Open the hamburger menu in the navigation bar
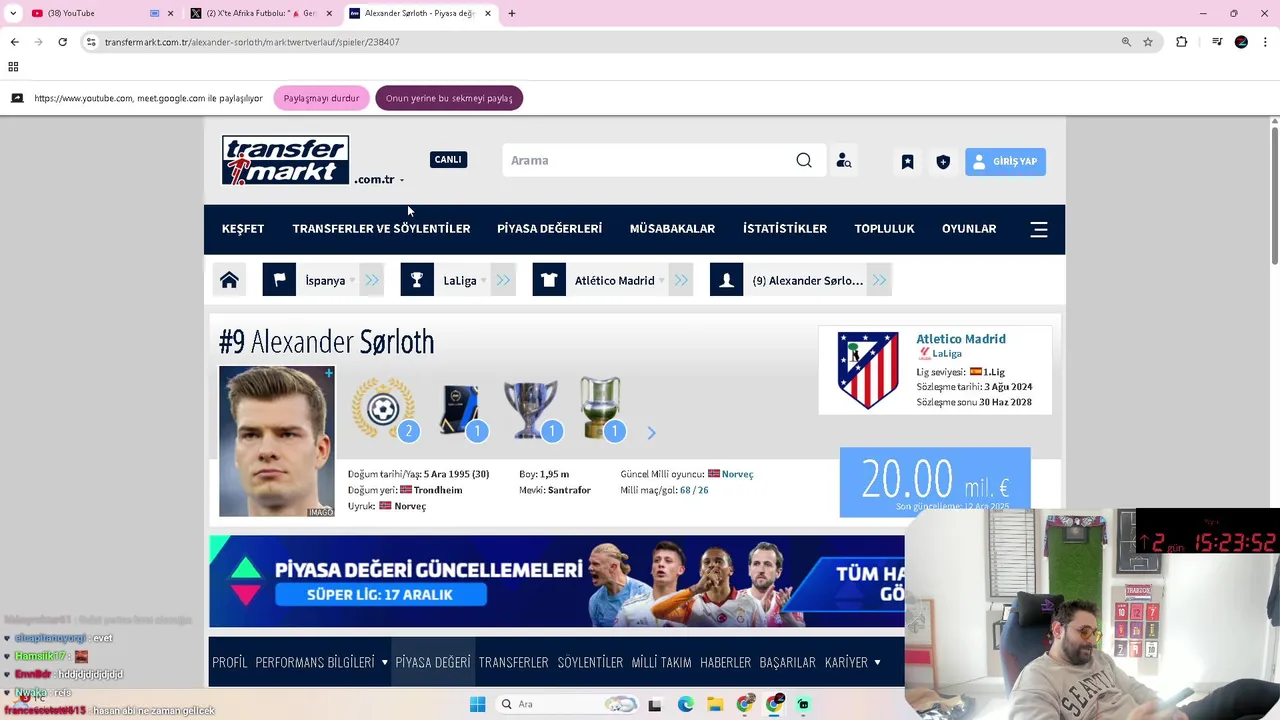The height and width of the screenshot is (720, 1280). (x=1039, y=229)
